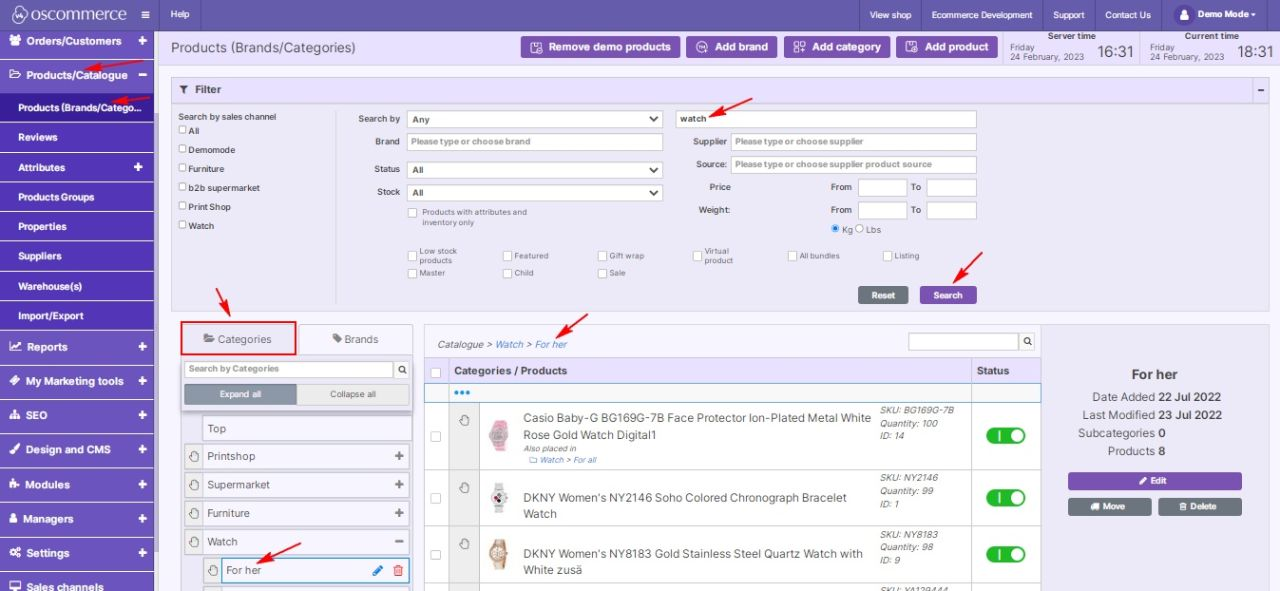
Task: Click the Brand filter input field
Action: tap(535, 142)
